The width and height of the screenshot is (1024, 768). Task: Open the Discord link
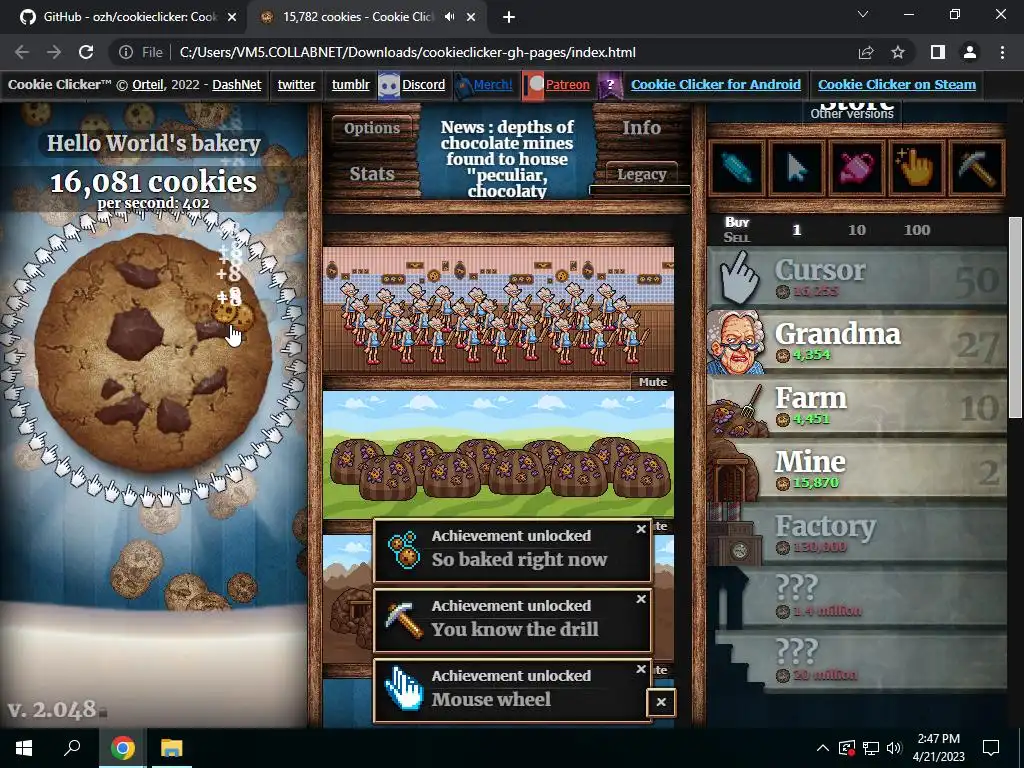[423, 84]
